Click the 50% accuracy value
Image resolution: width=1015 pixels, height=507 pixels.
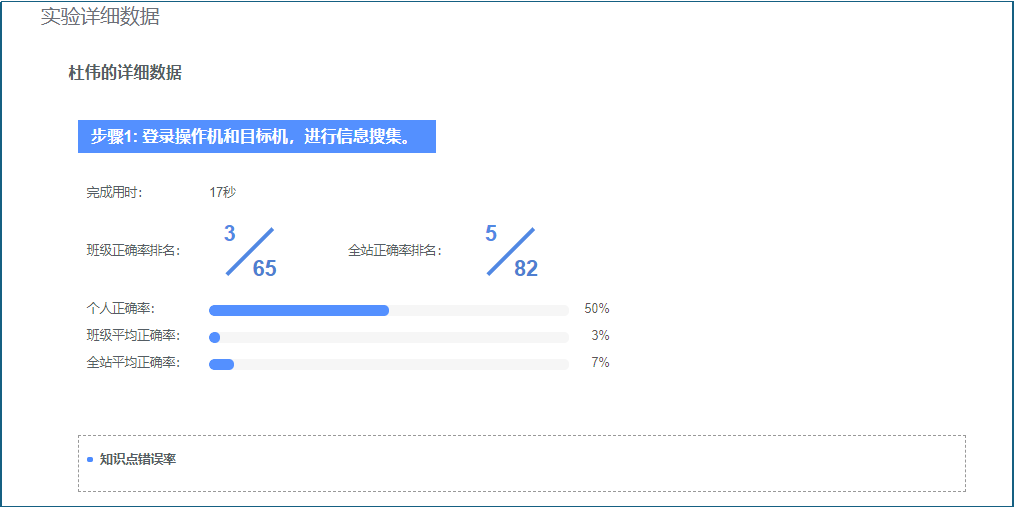[x=597, y=309]
